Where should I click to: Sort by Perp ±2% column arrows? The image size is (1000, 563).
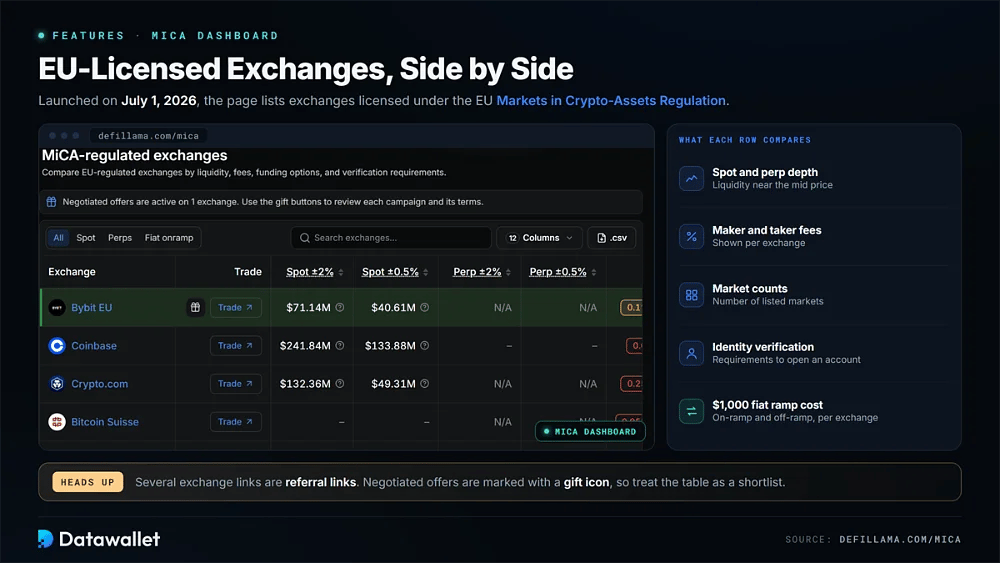click(508, 272)
